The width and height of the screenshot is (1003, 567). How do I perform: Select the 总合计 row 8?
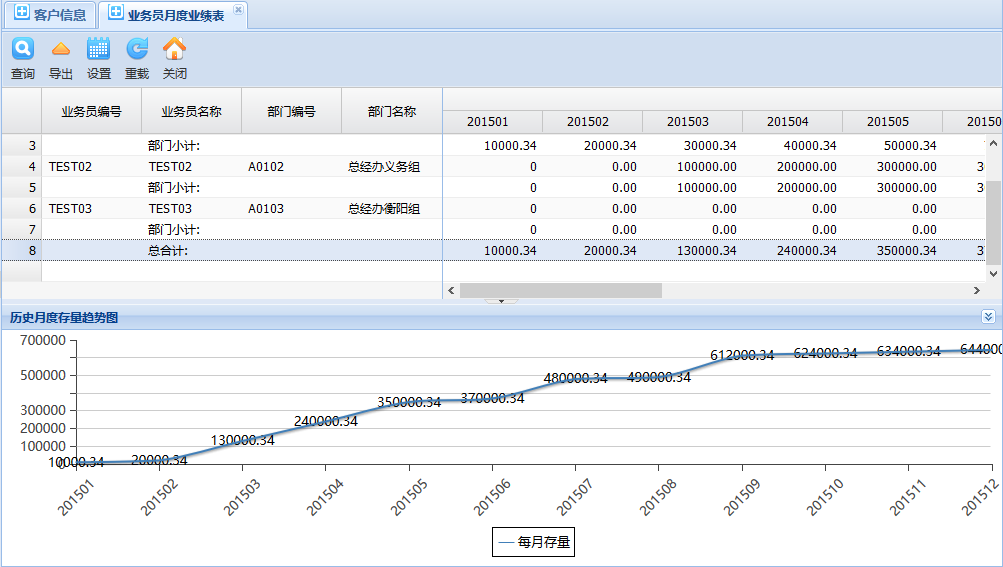click(167, 251)
